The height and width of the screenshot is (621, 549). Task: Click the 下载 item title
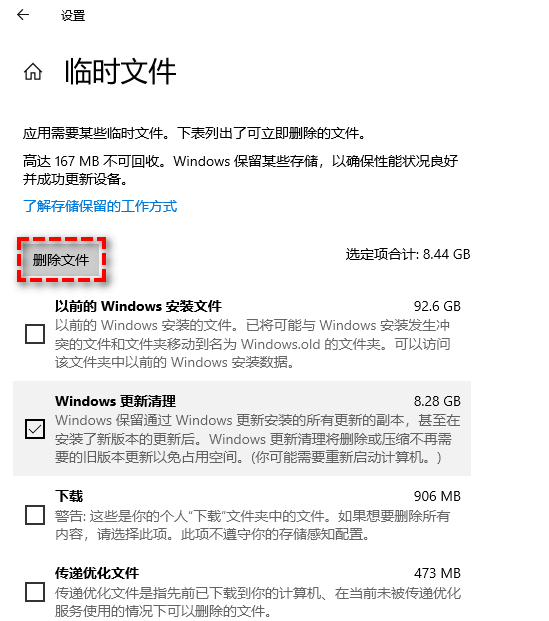point(69,496)
